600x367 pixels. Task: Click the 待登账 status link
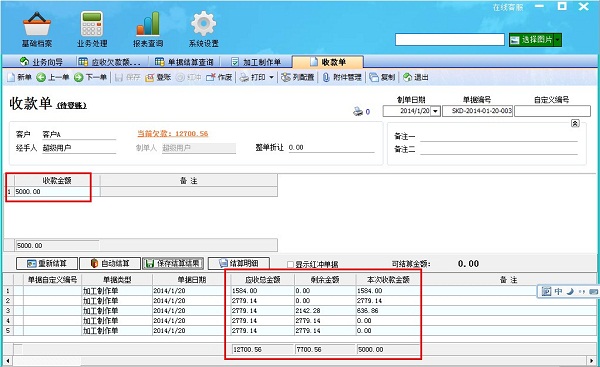click(72, 105)
